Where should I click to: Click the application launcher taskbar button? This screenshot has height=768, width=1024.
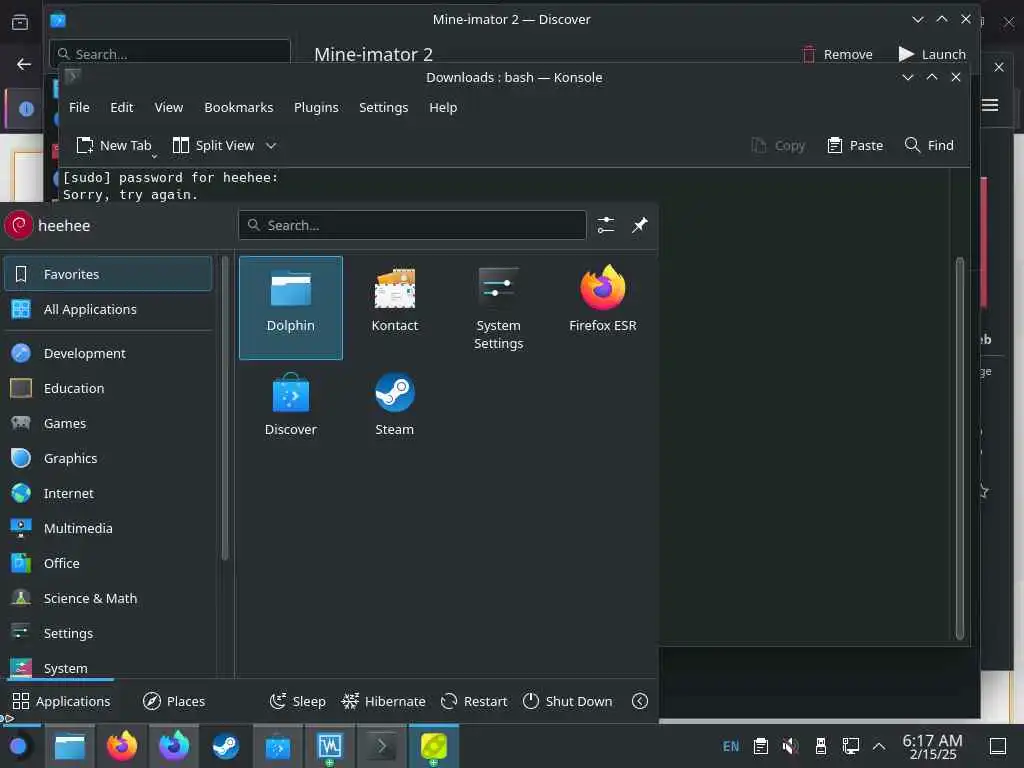coord(18,746)
